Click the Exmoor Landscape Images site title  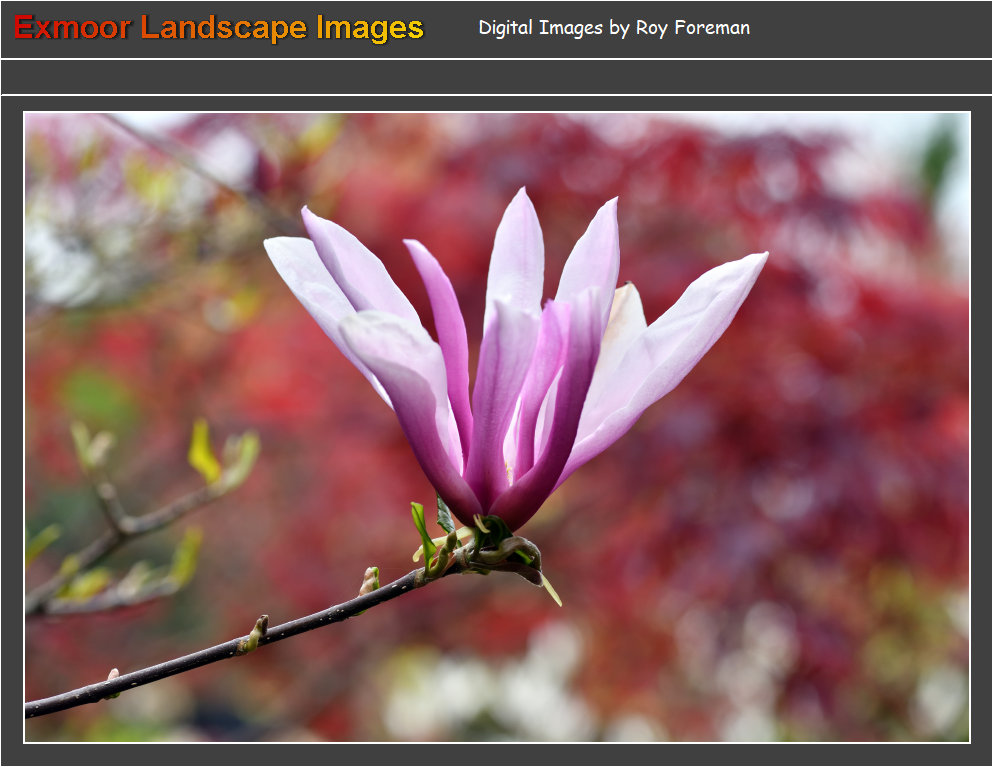[x=218, y=28]
